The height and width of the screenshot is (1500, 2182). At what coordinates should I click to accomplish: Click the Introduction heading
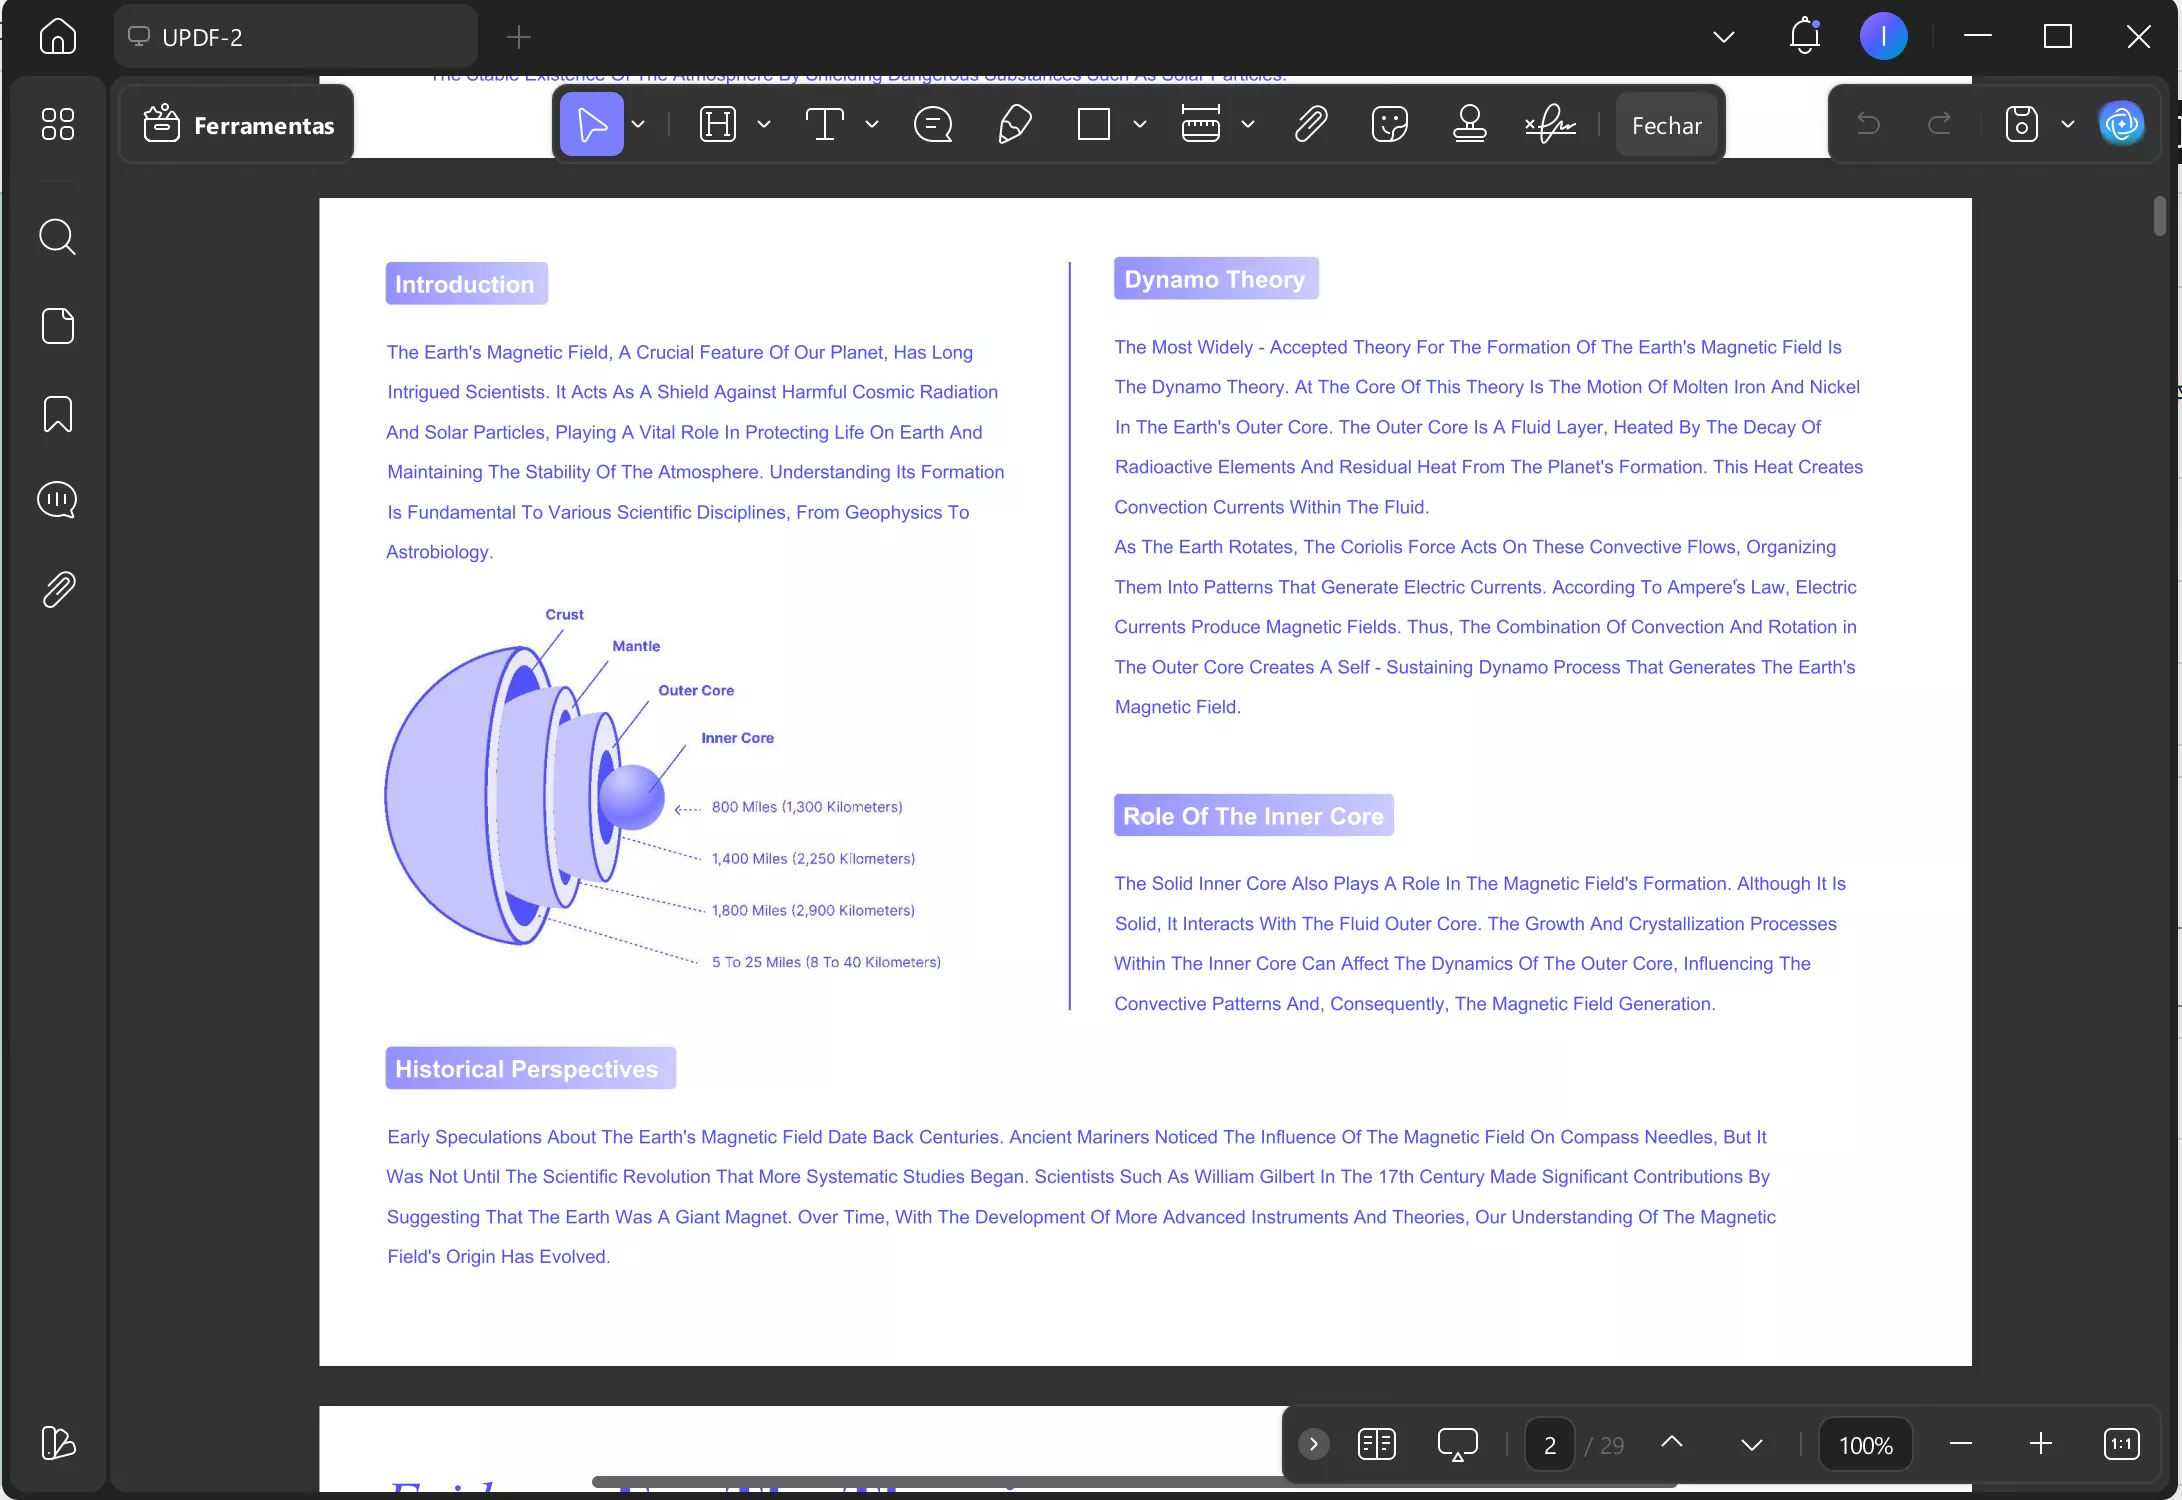tap(466, 284)
